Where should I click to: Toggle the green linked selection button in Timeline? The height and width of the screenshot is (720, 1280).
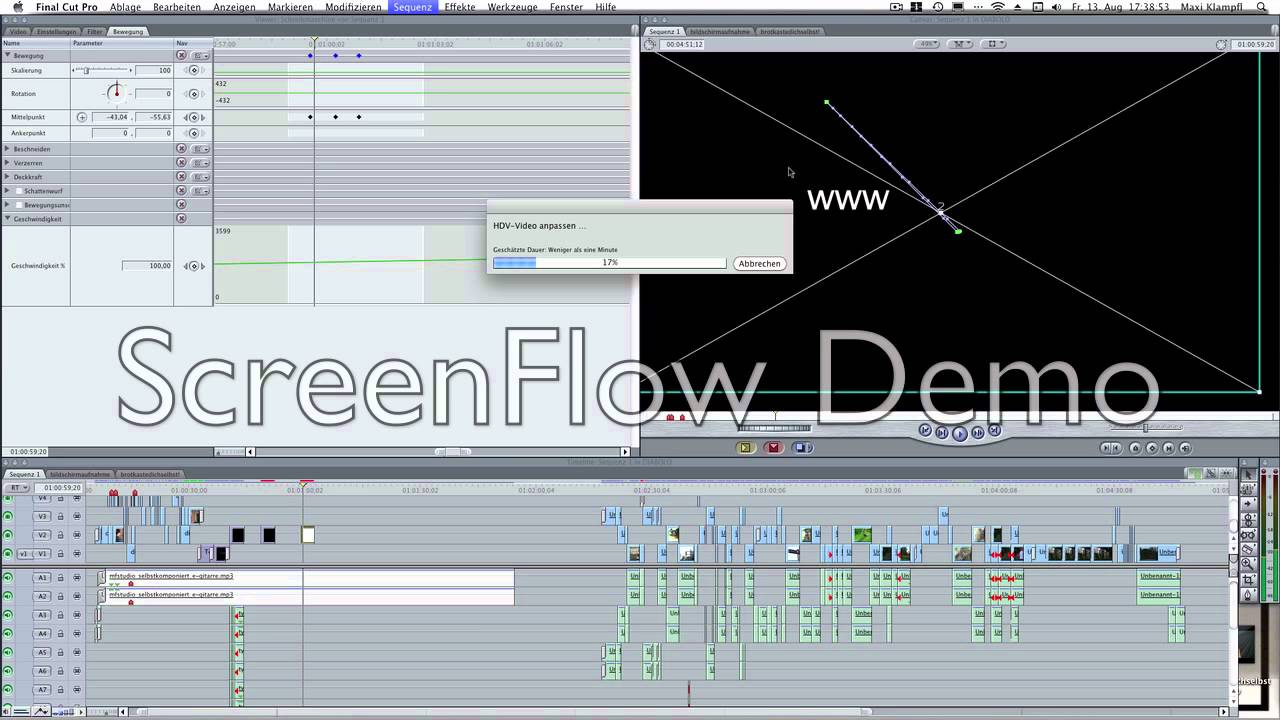(1193, 474)
